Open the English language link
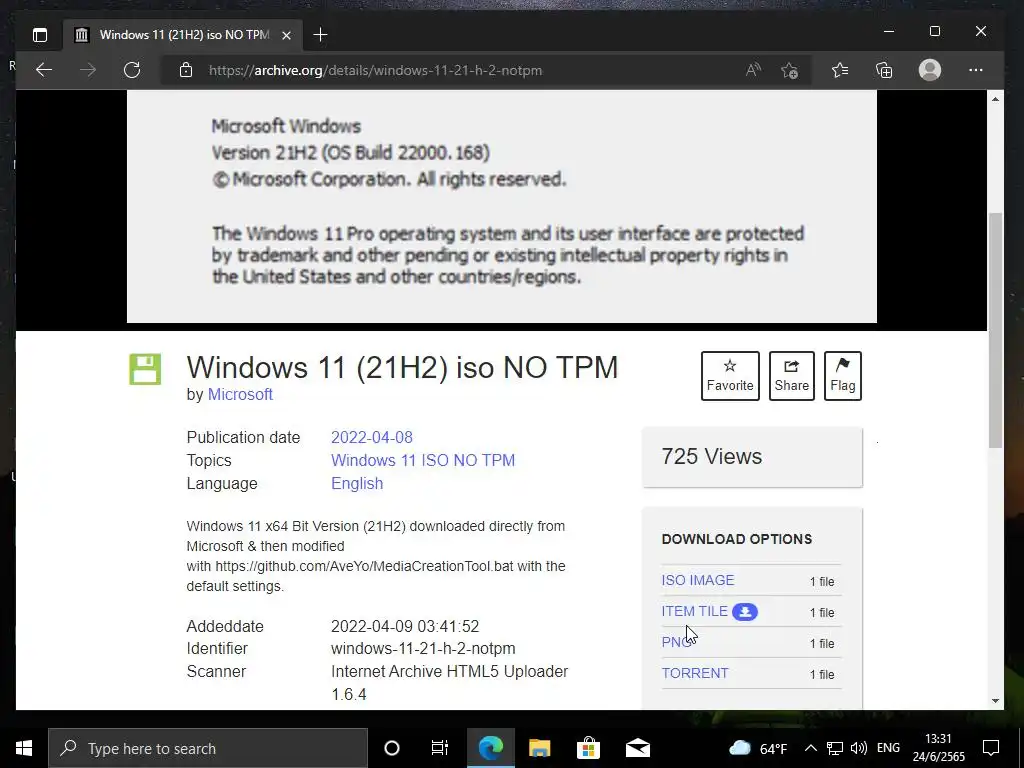Image resolution: width=1024 pixels, height=768 pixels. [357, 483]
